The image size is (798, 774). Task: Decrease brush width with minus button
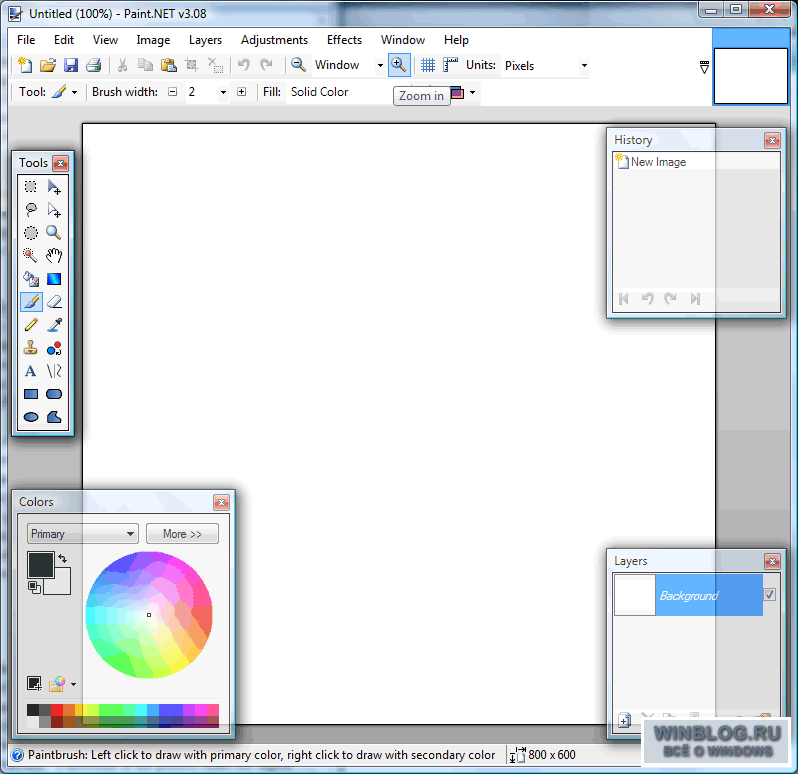point(173,92)
